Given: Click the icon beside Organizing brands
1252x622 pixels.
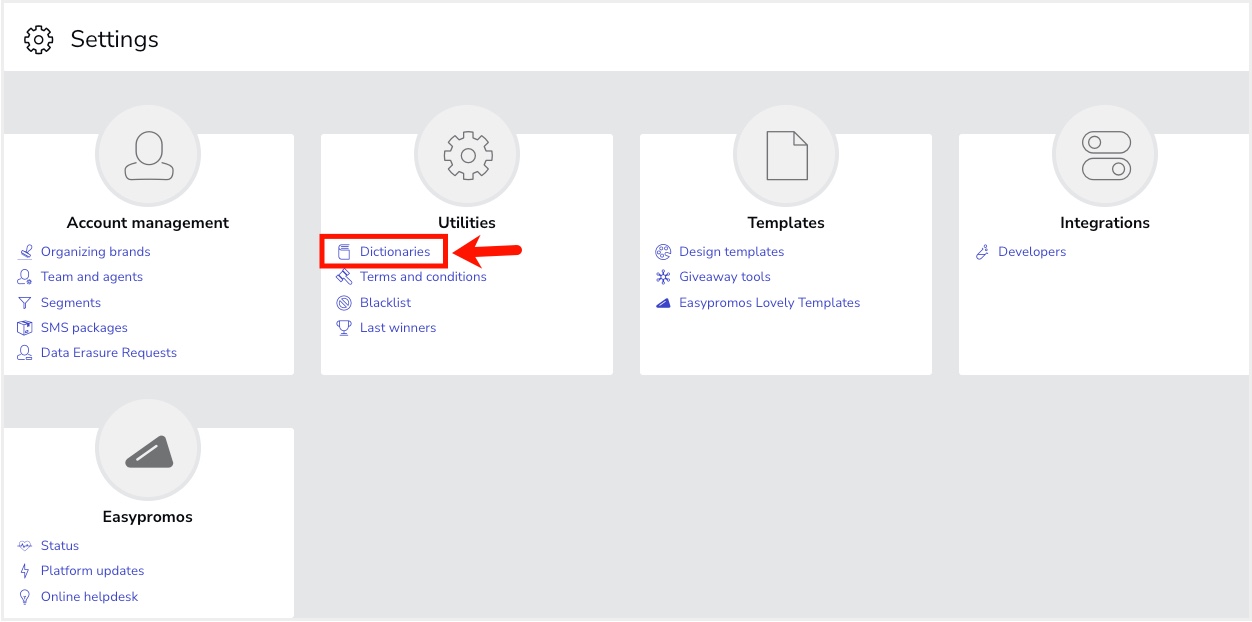Looking at the screenshot, I should tap(25, 252).
